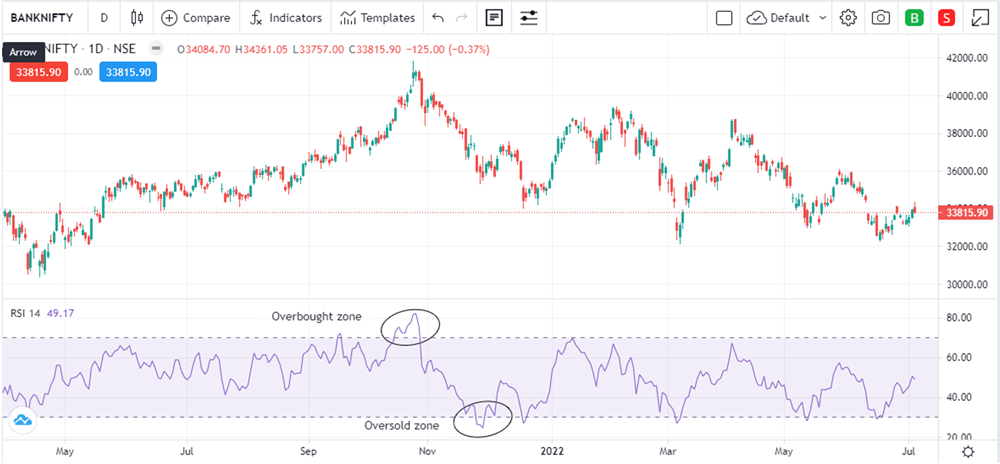Click the blue 33815.90 buy price box
This screenshot has height=464, width=1000.
[128, 72]
